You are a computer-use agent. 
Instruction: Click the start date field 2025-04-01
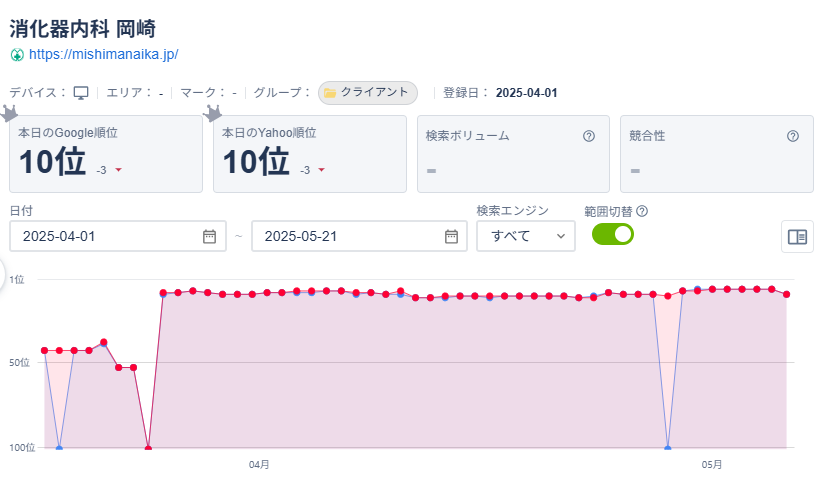click(118, 236)
